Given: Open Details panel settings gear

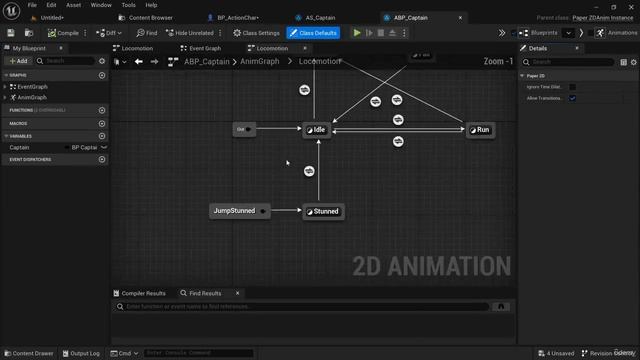Looking at the screenshot, I should coord(633,62).
